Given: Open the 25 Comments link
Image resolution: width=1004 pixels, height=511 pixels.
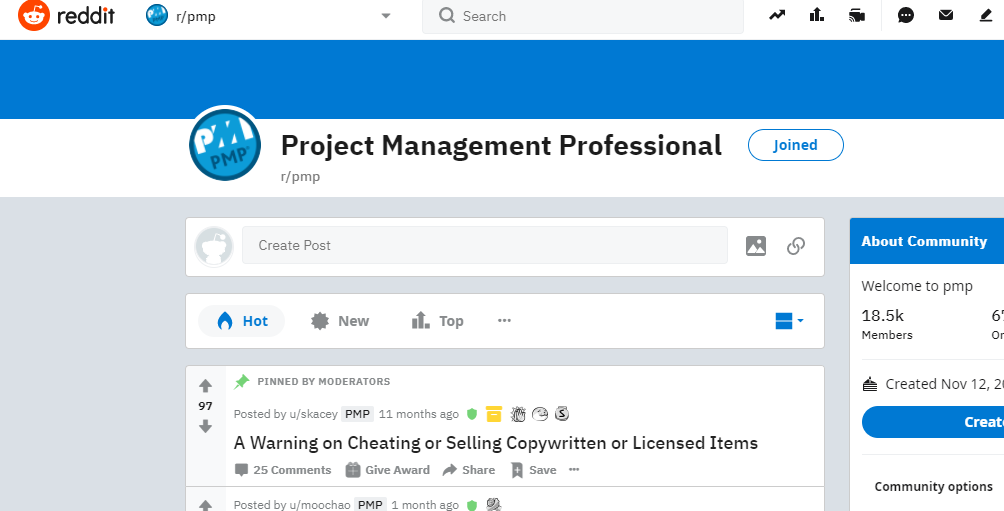Looking at the screenshot, I should pyautogui.click(x=283, y=470).
